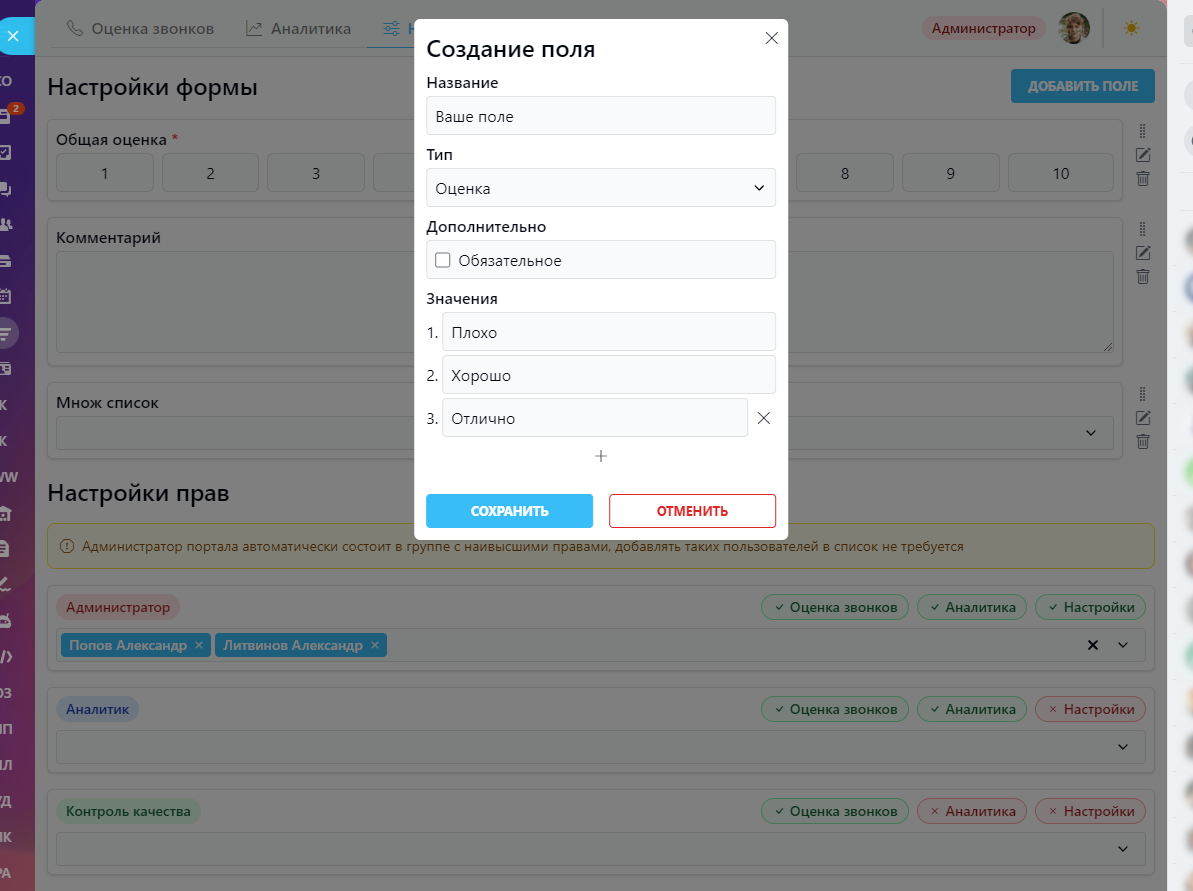
Task: Toggle theme with the sun icon
Action: pos(1131,28)
